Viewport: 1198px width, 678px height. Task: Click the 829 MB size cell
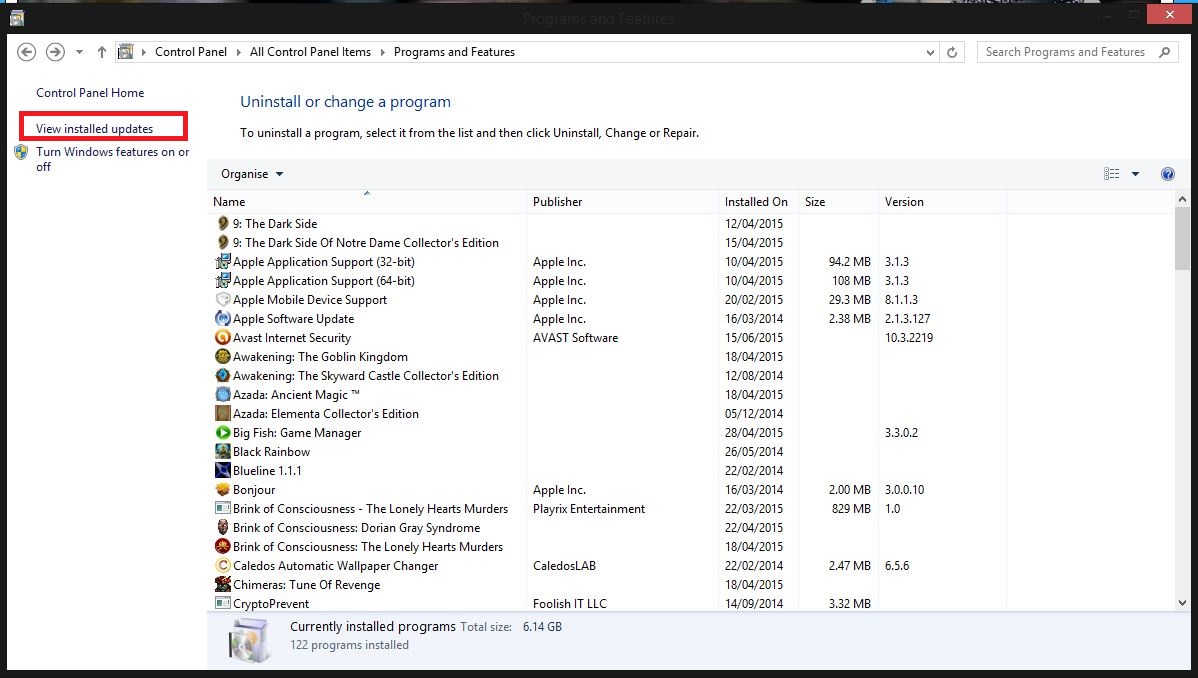[x=851, y=509]
